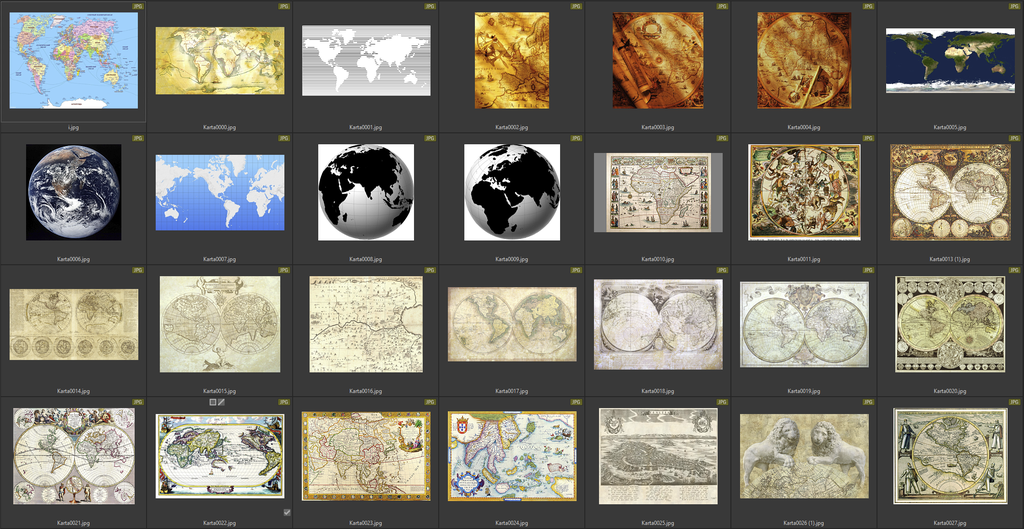The width and height of the screenshot is (1024, 529).
Task: Select the Earth from space photo Karta0006
Action: pyautogui.click(x=73, y=192)
